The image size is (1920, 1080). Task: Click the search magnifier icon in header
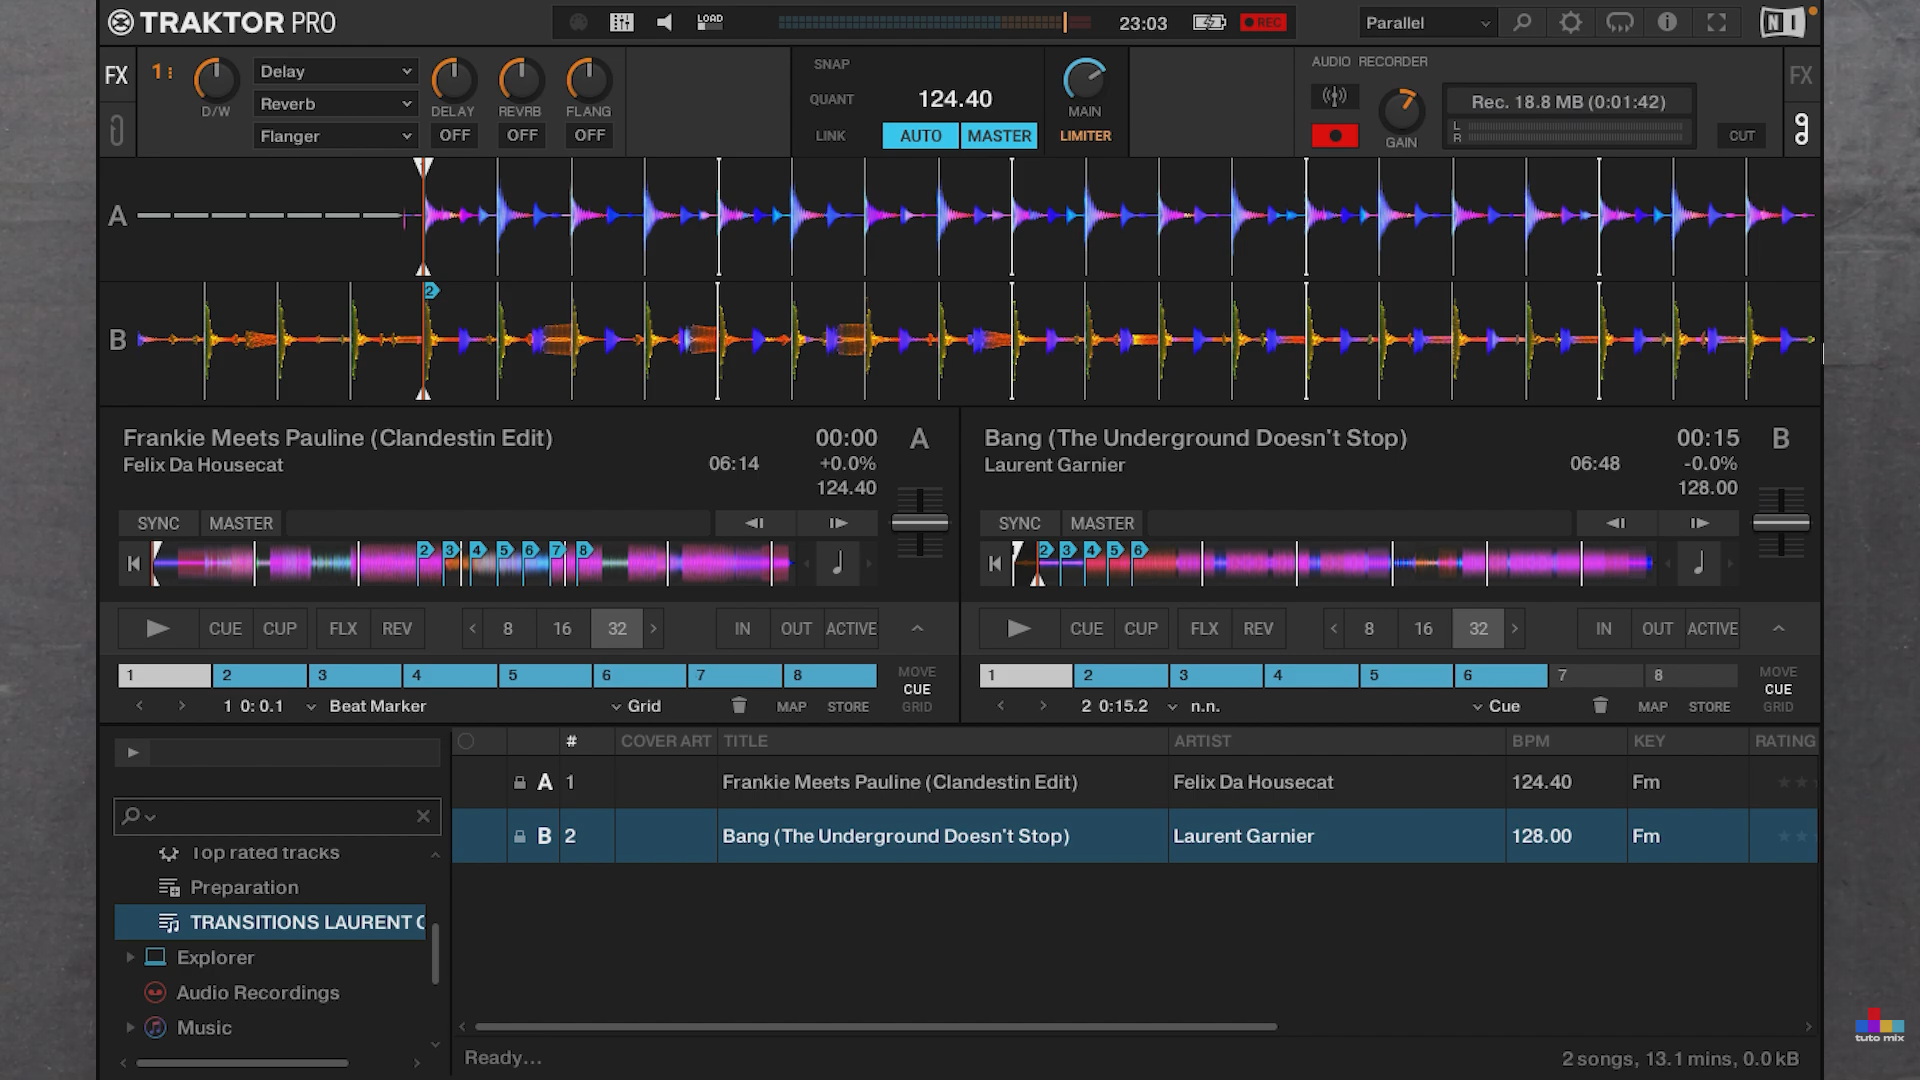click(x=1522, y=22)
